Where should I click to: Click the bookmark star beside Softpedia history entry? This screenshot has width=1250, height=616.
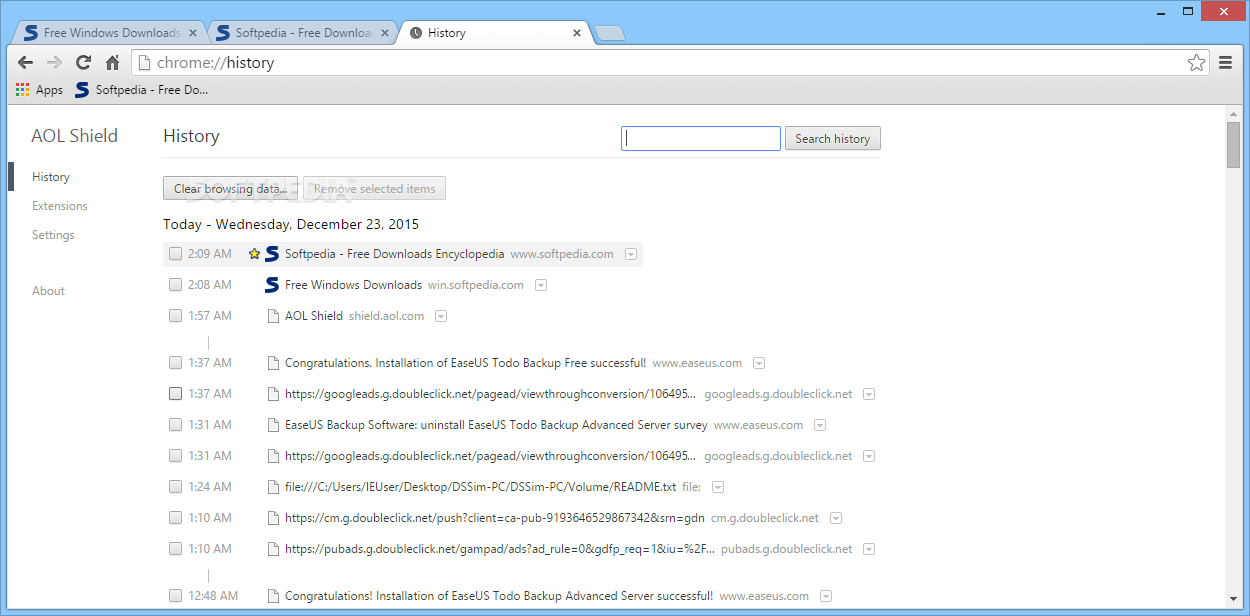pyautogui.click(x=254, y=254)
